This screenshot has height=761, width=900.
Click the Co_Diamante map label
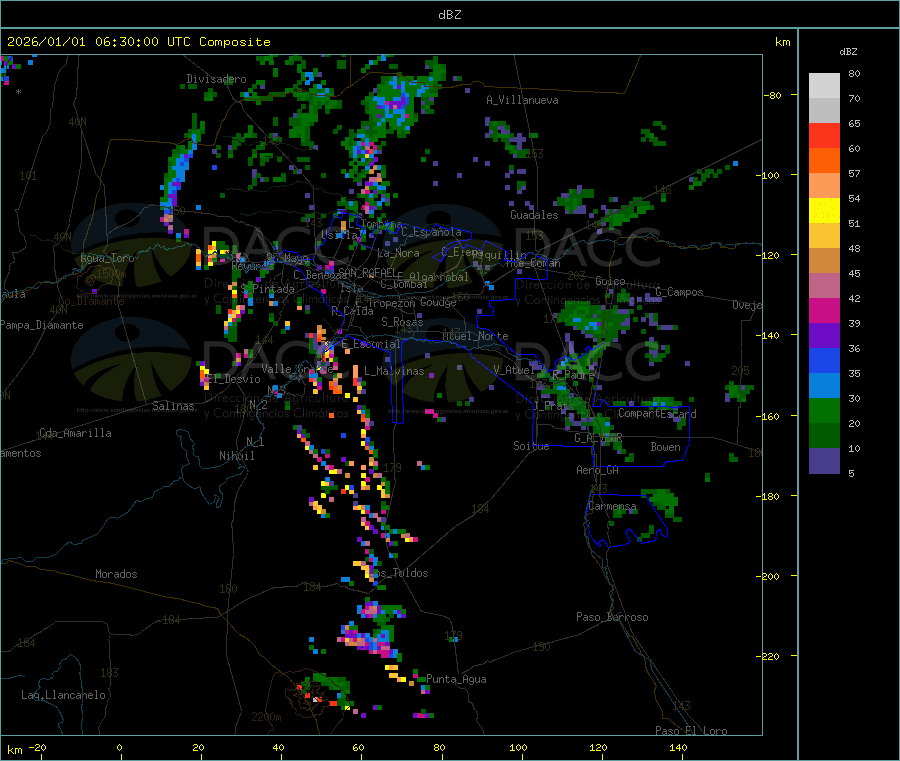91,301
